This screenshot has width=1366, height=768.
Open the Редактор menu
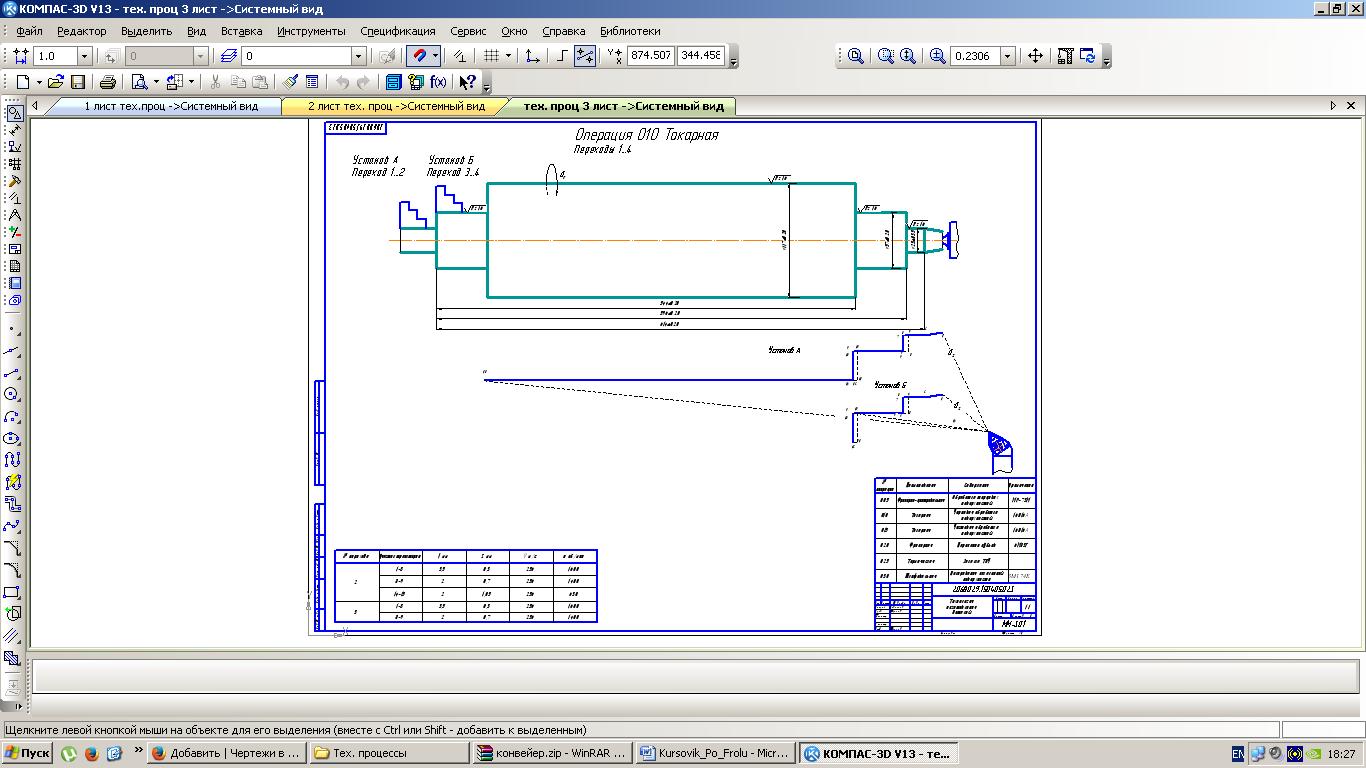coord(82,31)
